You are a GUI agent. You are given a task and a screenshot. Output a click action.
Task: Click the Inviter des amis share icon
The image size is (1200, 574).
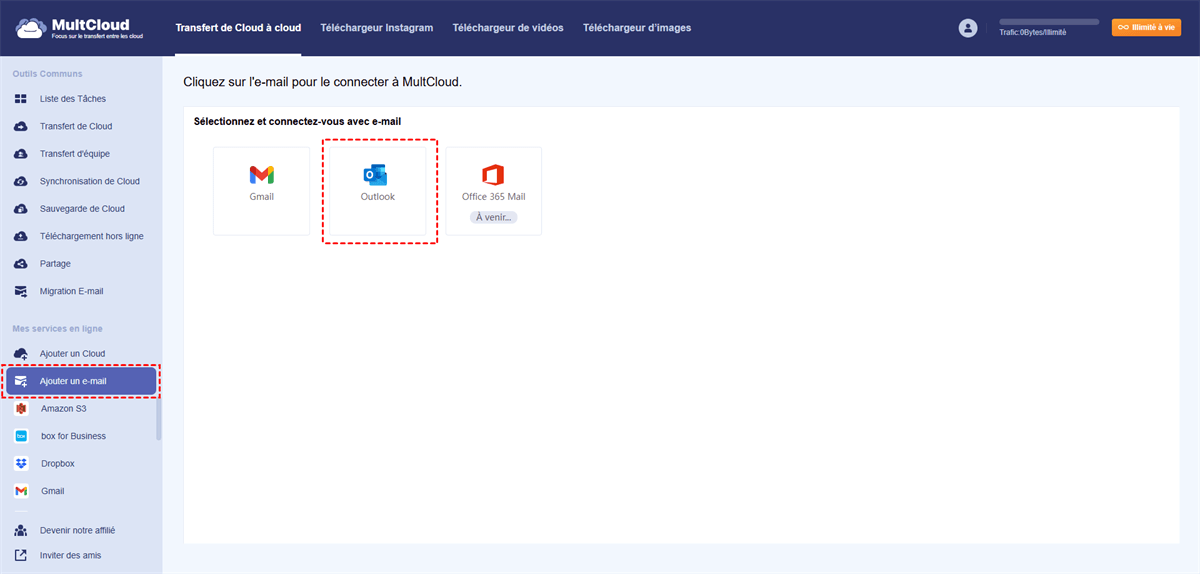click(20, 555)
